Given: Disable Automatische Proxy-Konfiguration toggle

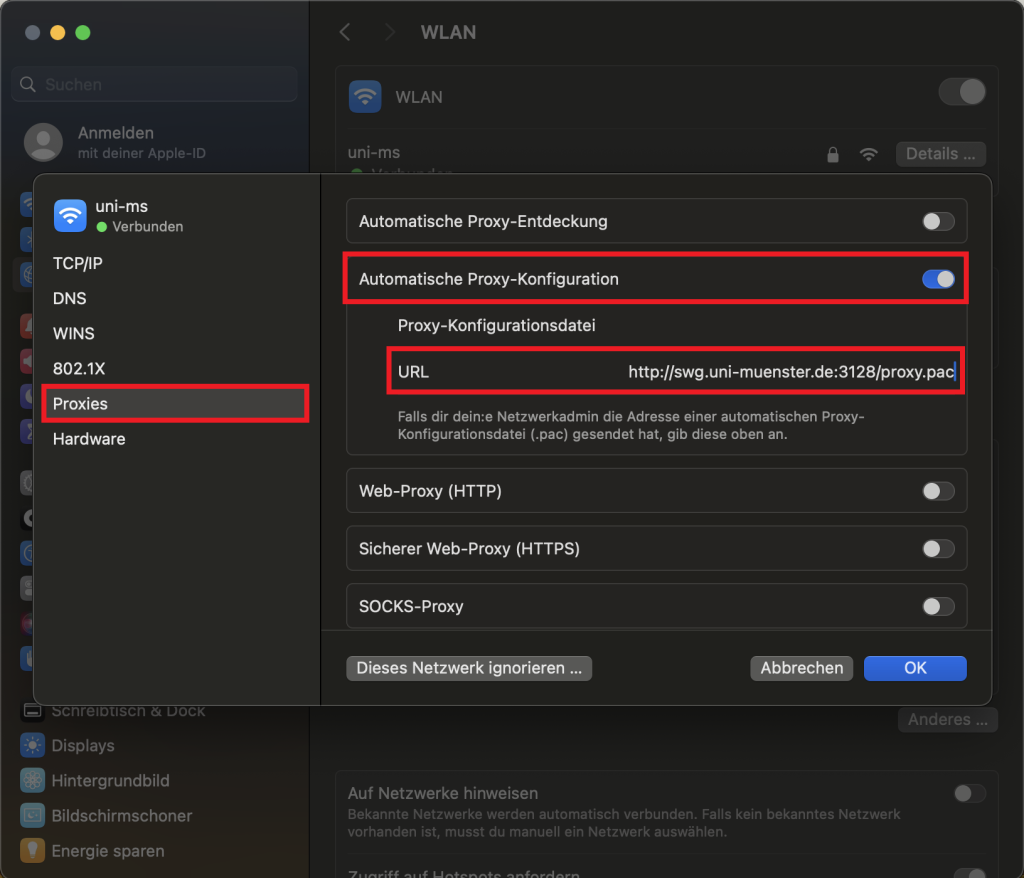Looking at the screenshot, I should (x=937, y=279).
